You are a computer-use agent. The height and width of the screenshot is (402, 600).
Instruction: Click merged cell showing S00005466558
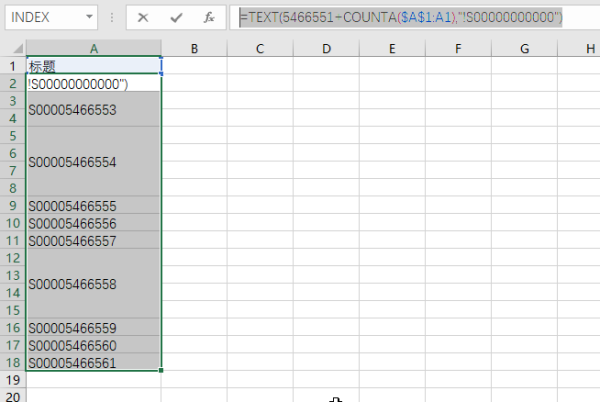[93, 284]
